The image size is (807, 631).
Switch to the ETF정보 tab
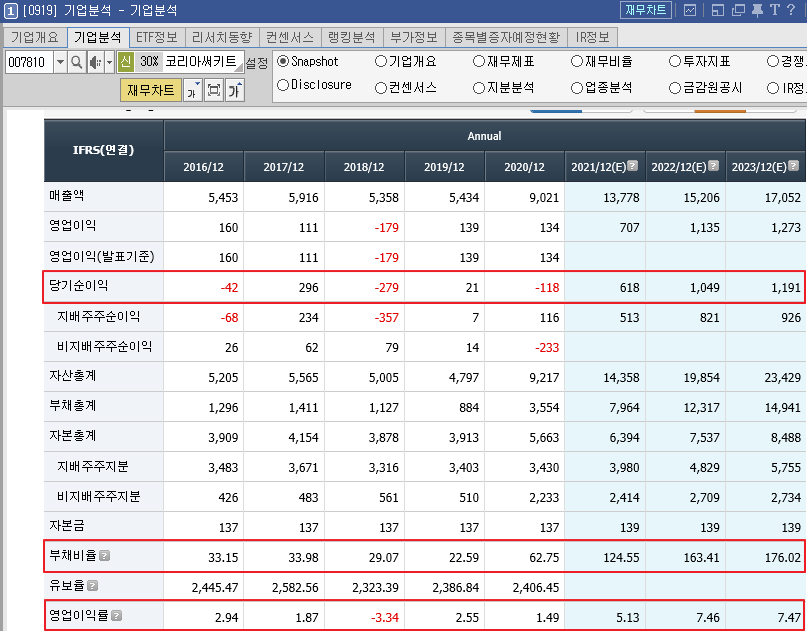(x=157, y=37)
